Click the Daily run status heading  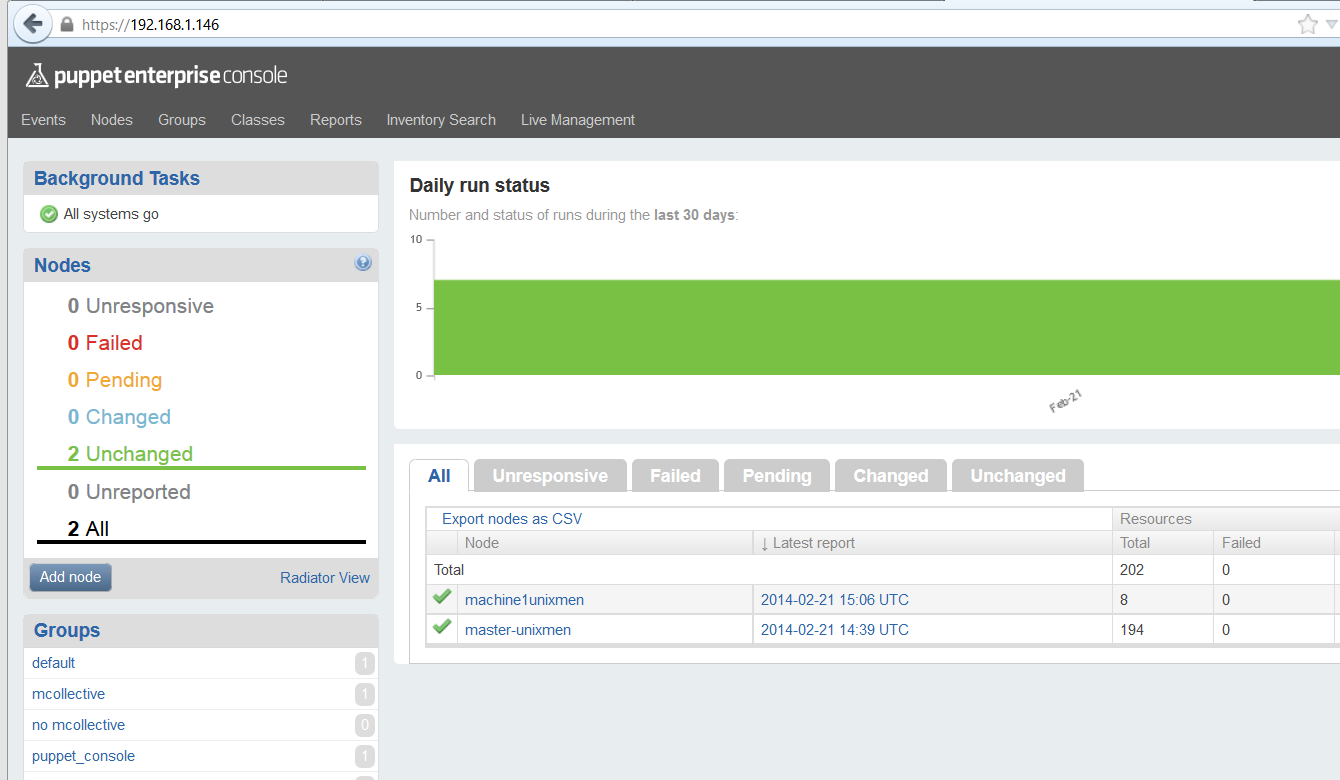tap(480, 186)
